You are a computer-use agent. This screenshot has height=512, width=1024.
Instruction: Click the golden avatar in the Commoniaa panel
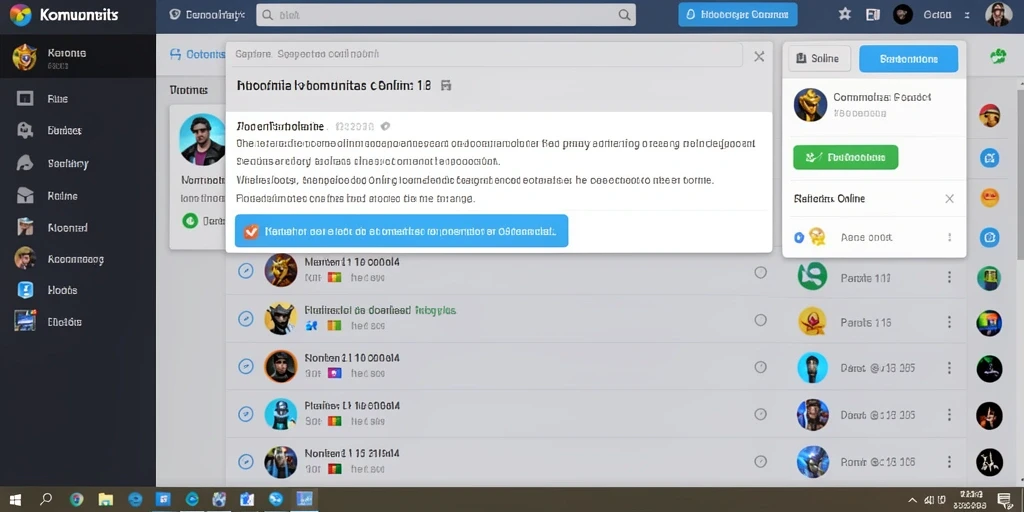click(x=810, y=104)
